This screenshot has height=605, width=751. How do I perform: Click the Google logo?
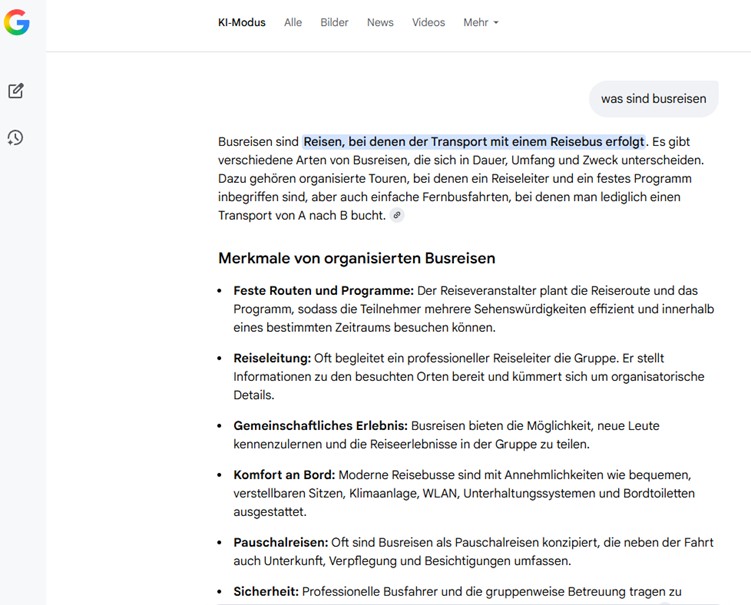click(16, 22)
